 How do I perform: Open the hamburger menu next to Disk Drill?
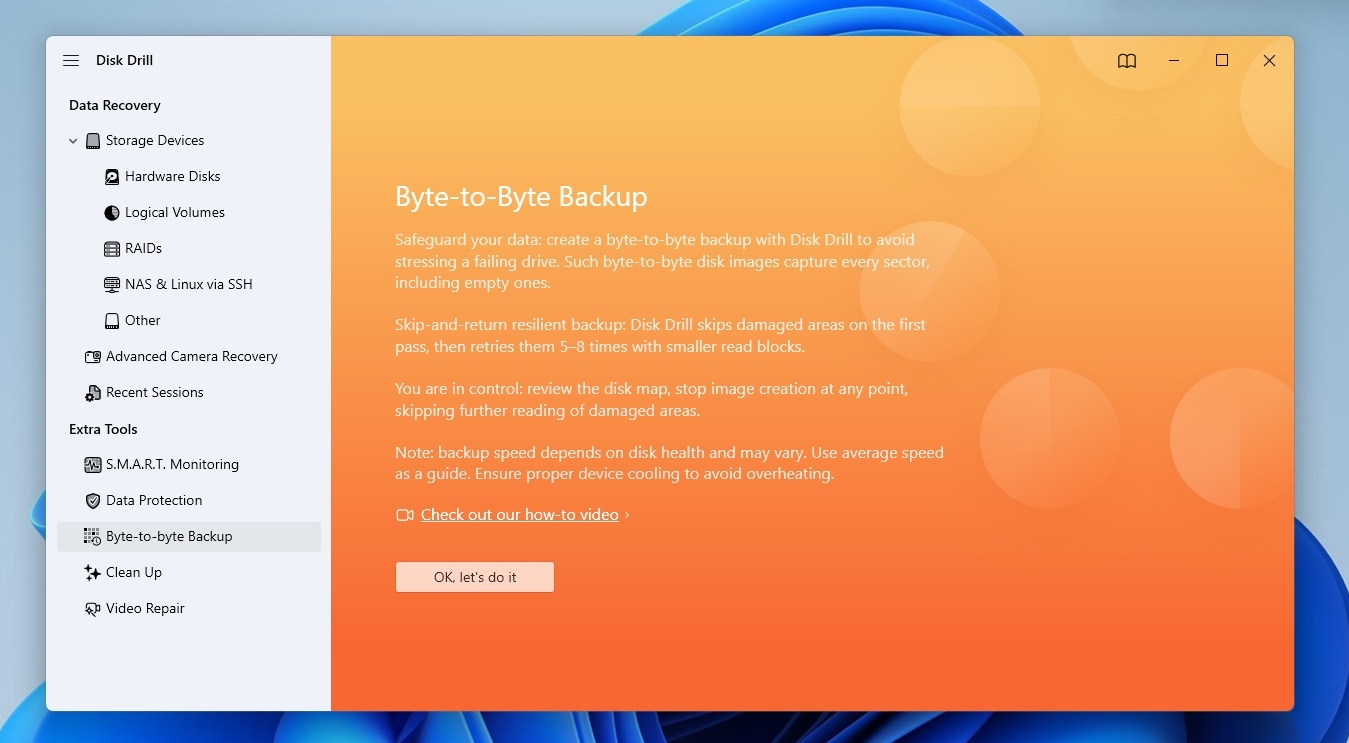click(x=71, y=61)
